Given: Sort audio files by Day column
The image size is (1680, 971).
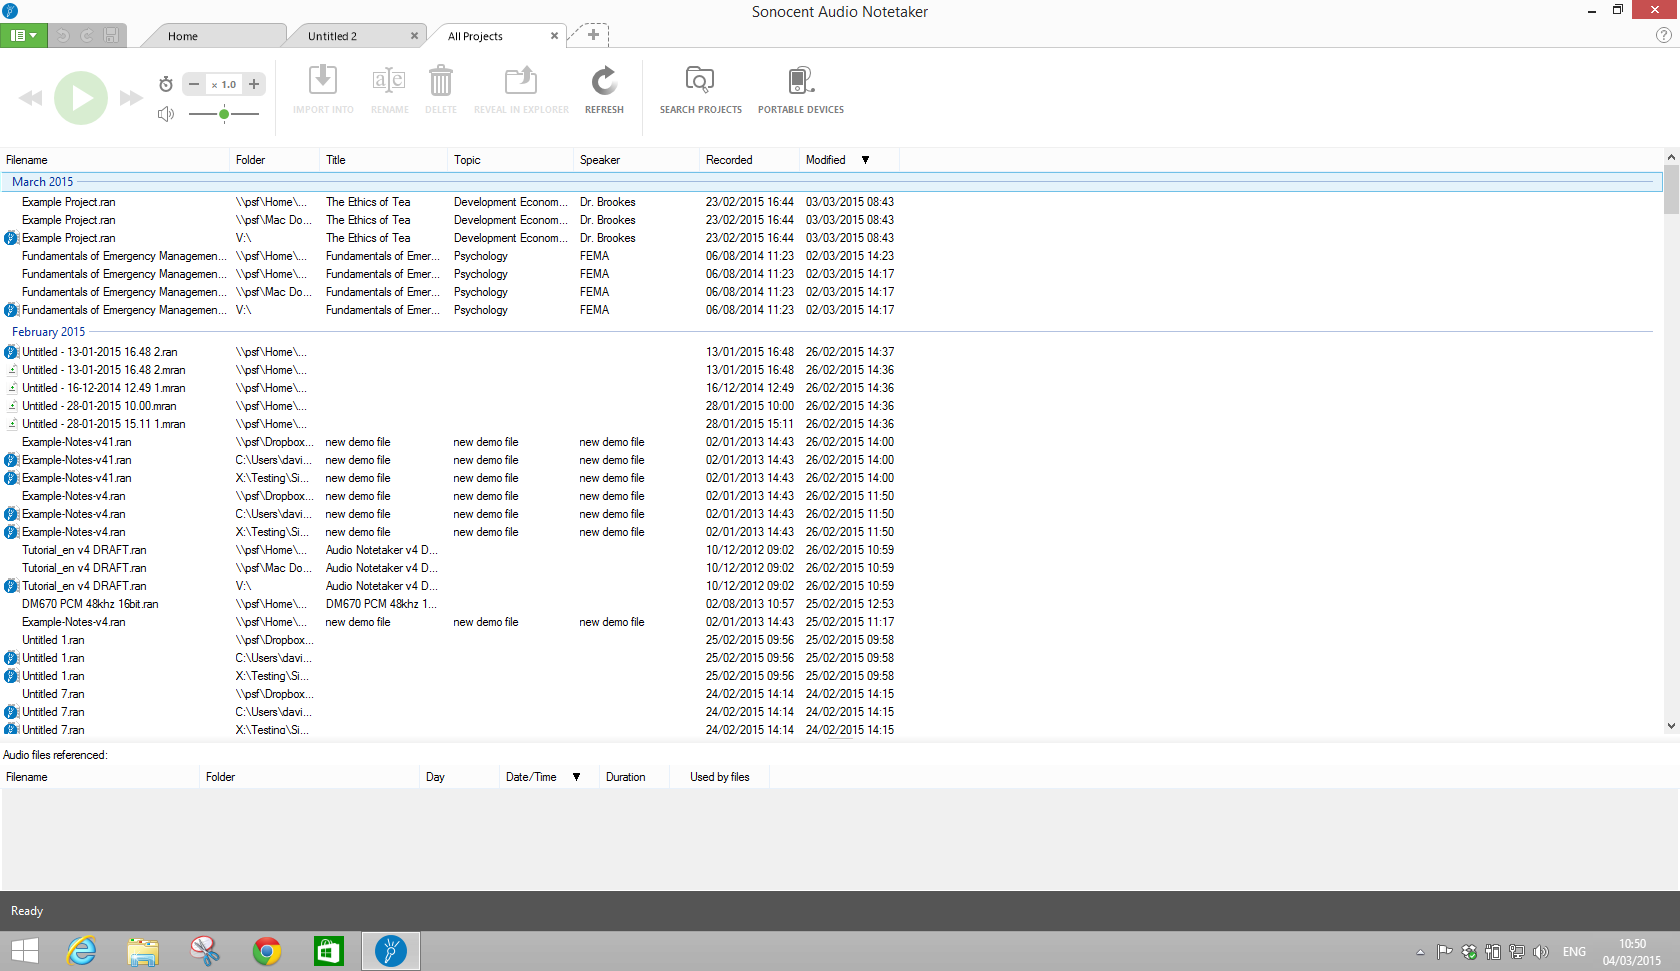Looking at the screenshot, I should tap(459, 777).
